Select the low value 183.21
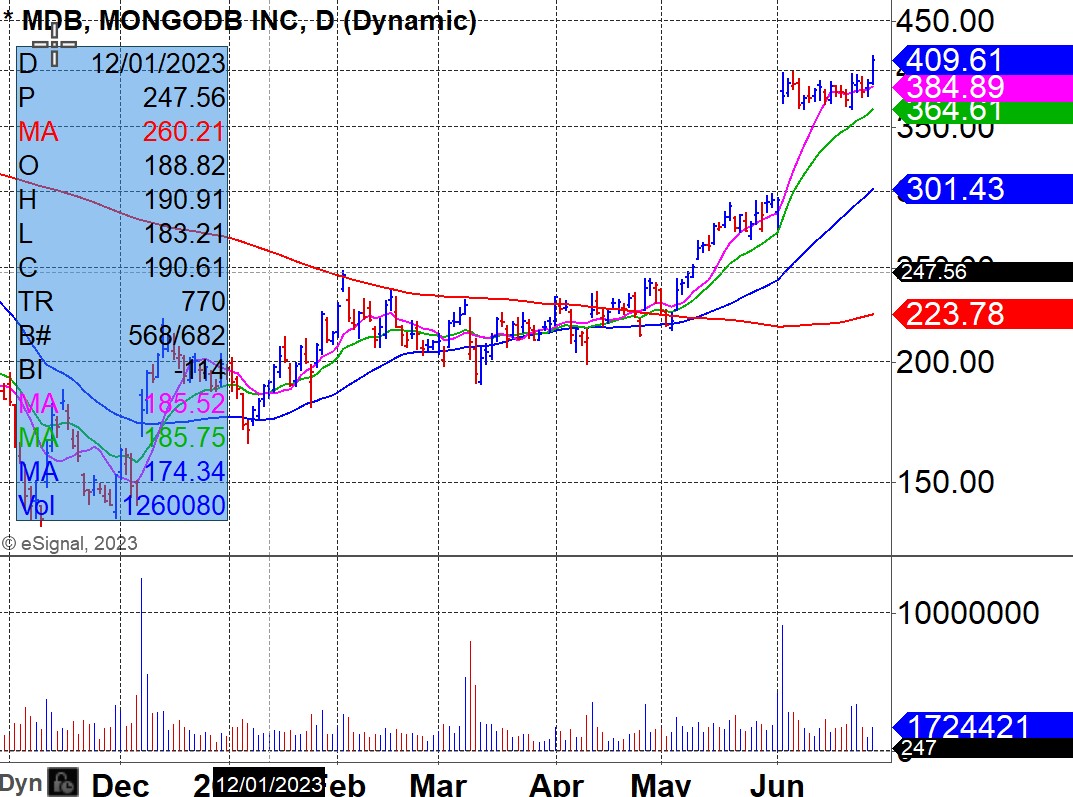This screenshot has height=797, width=1073. point(184,234)
